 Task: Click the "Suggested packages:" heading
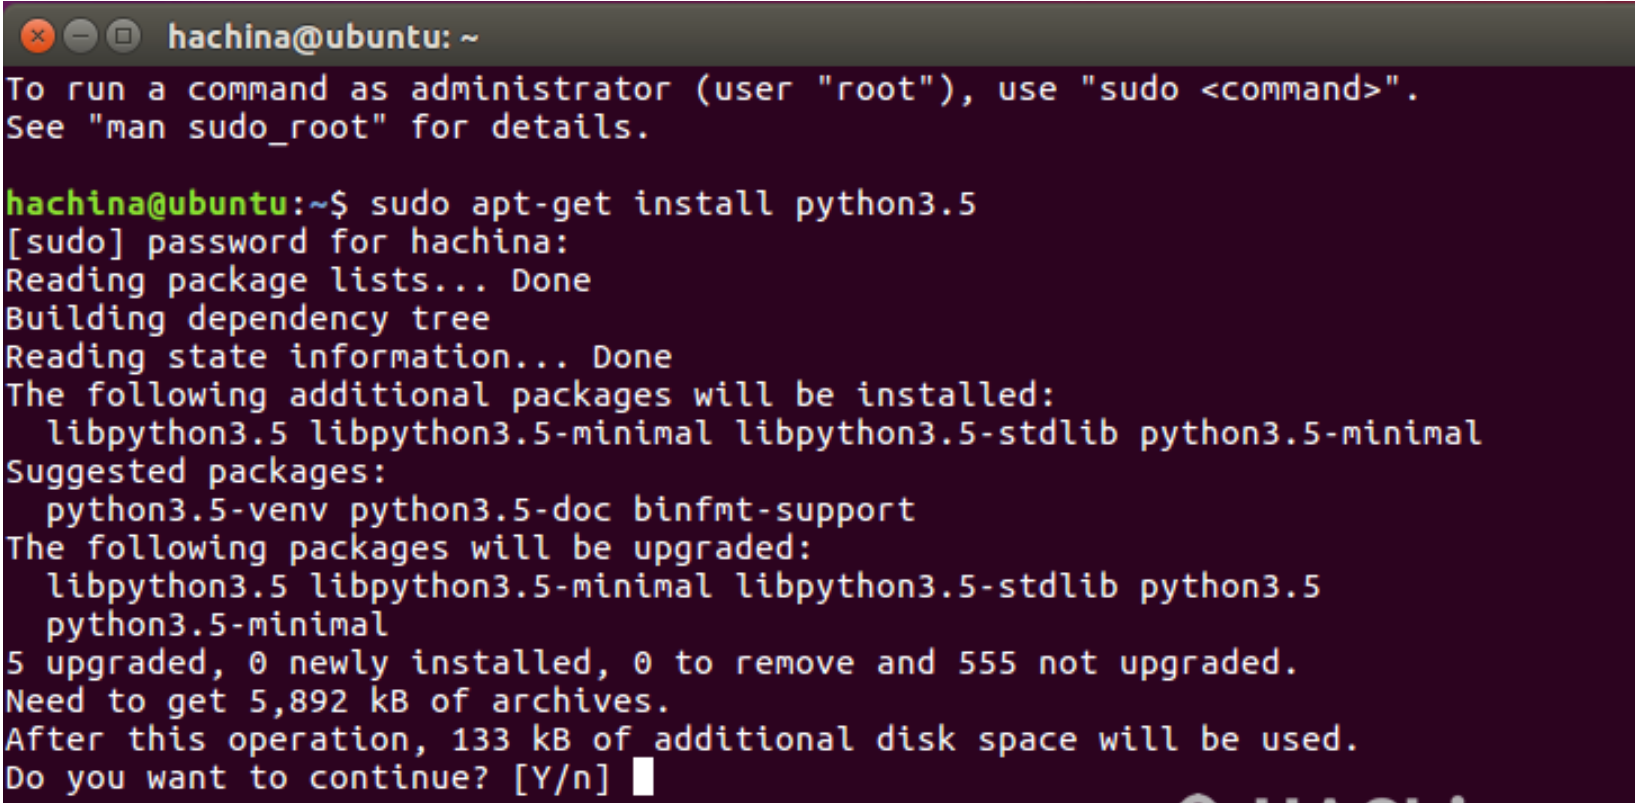tap(195, 472)
